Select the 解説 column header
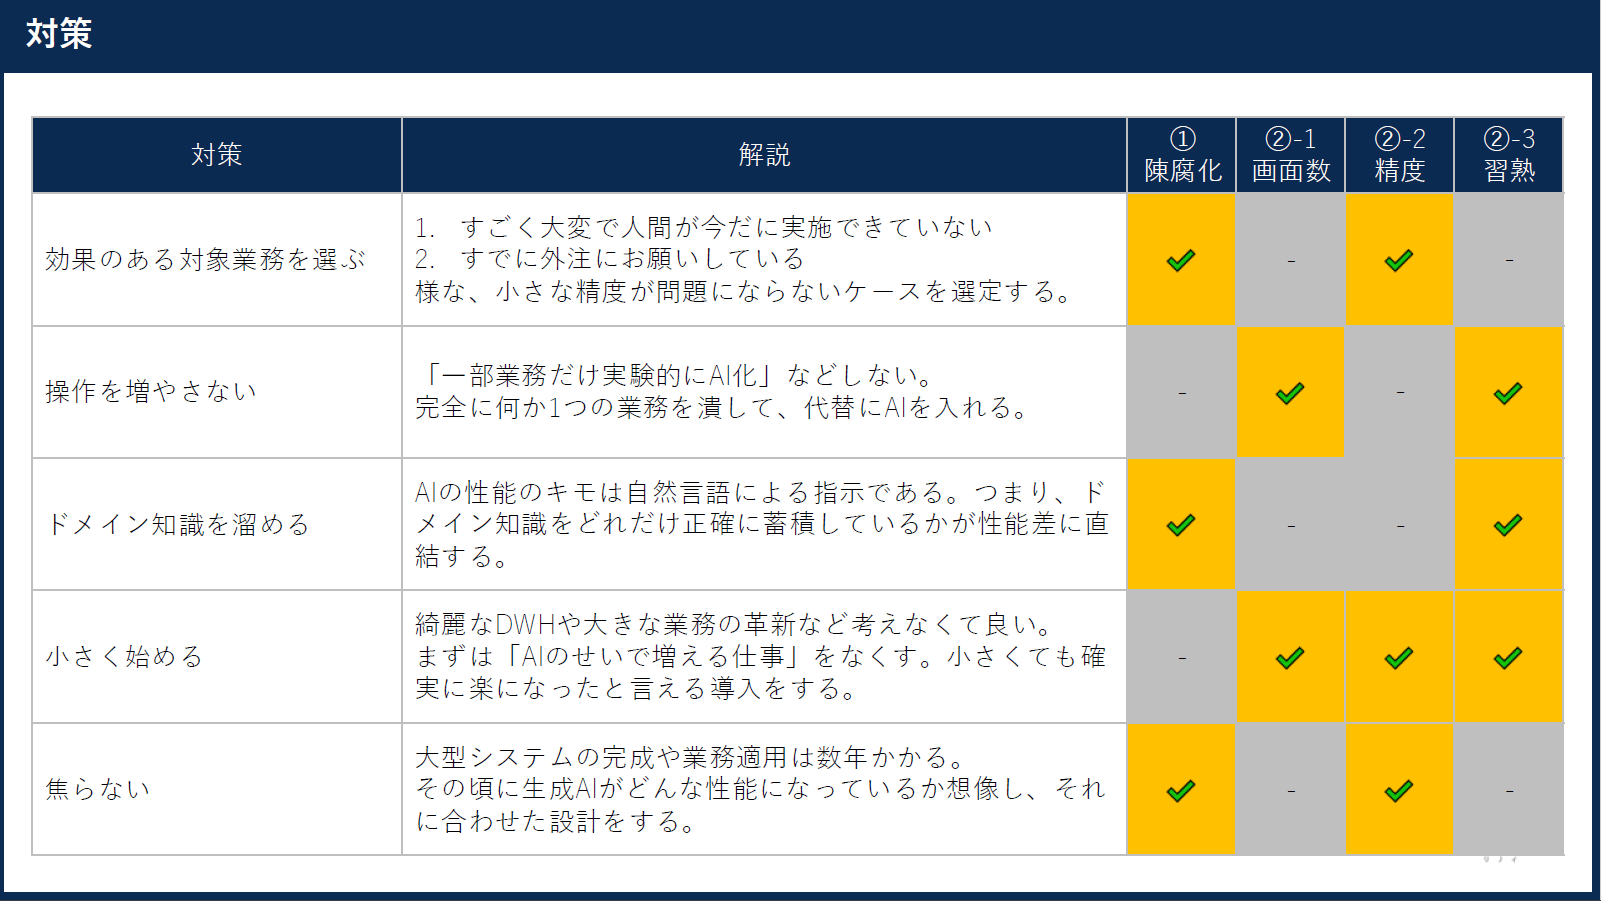This screenshot has height=901, width=1601. coord(764,155)
